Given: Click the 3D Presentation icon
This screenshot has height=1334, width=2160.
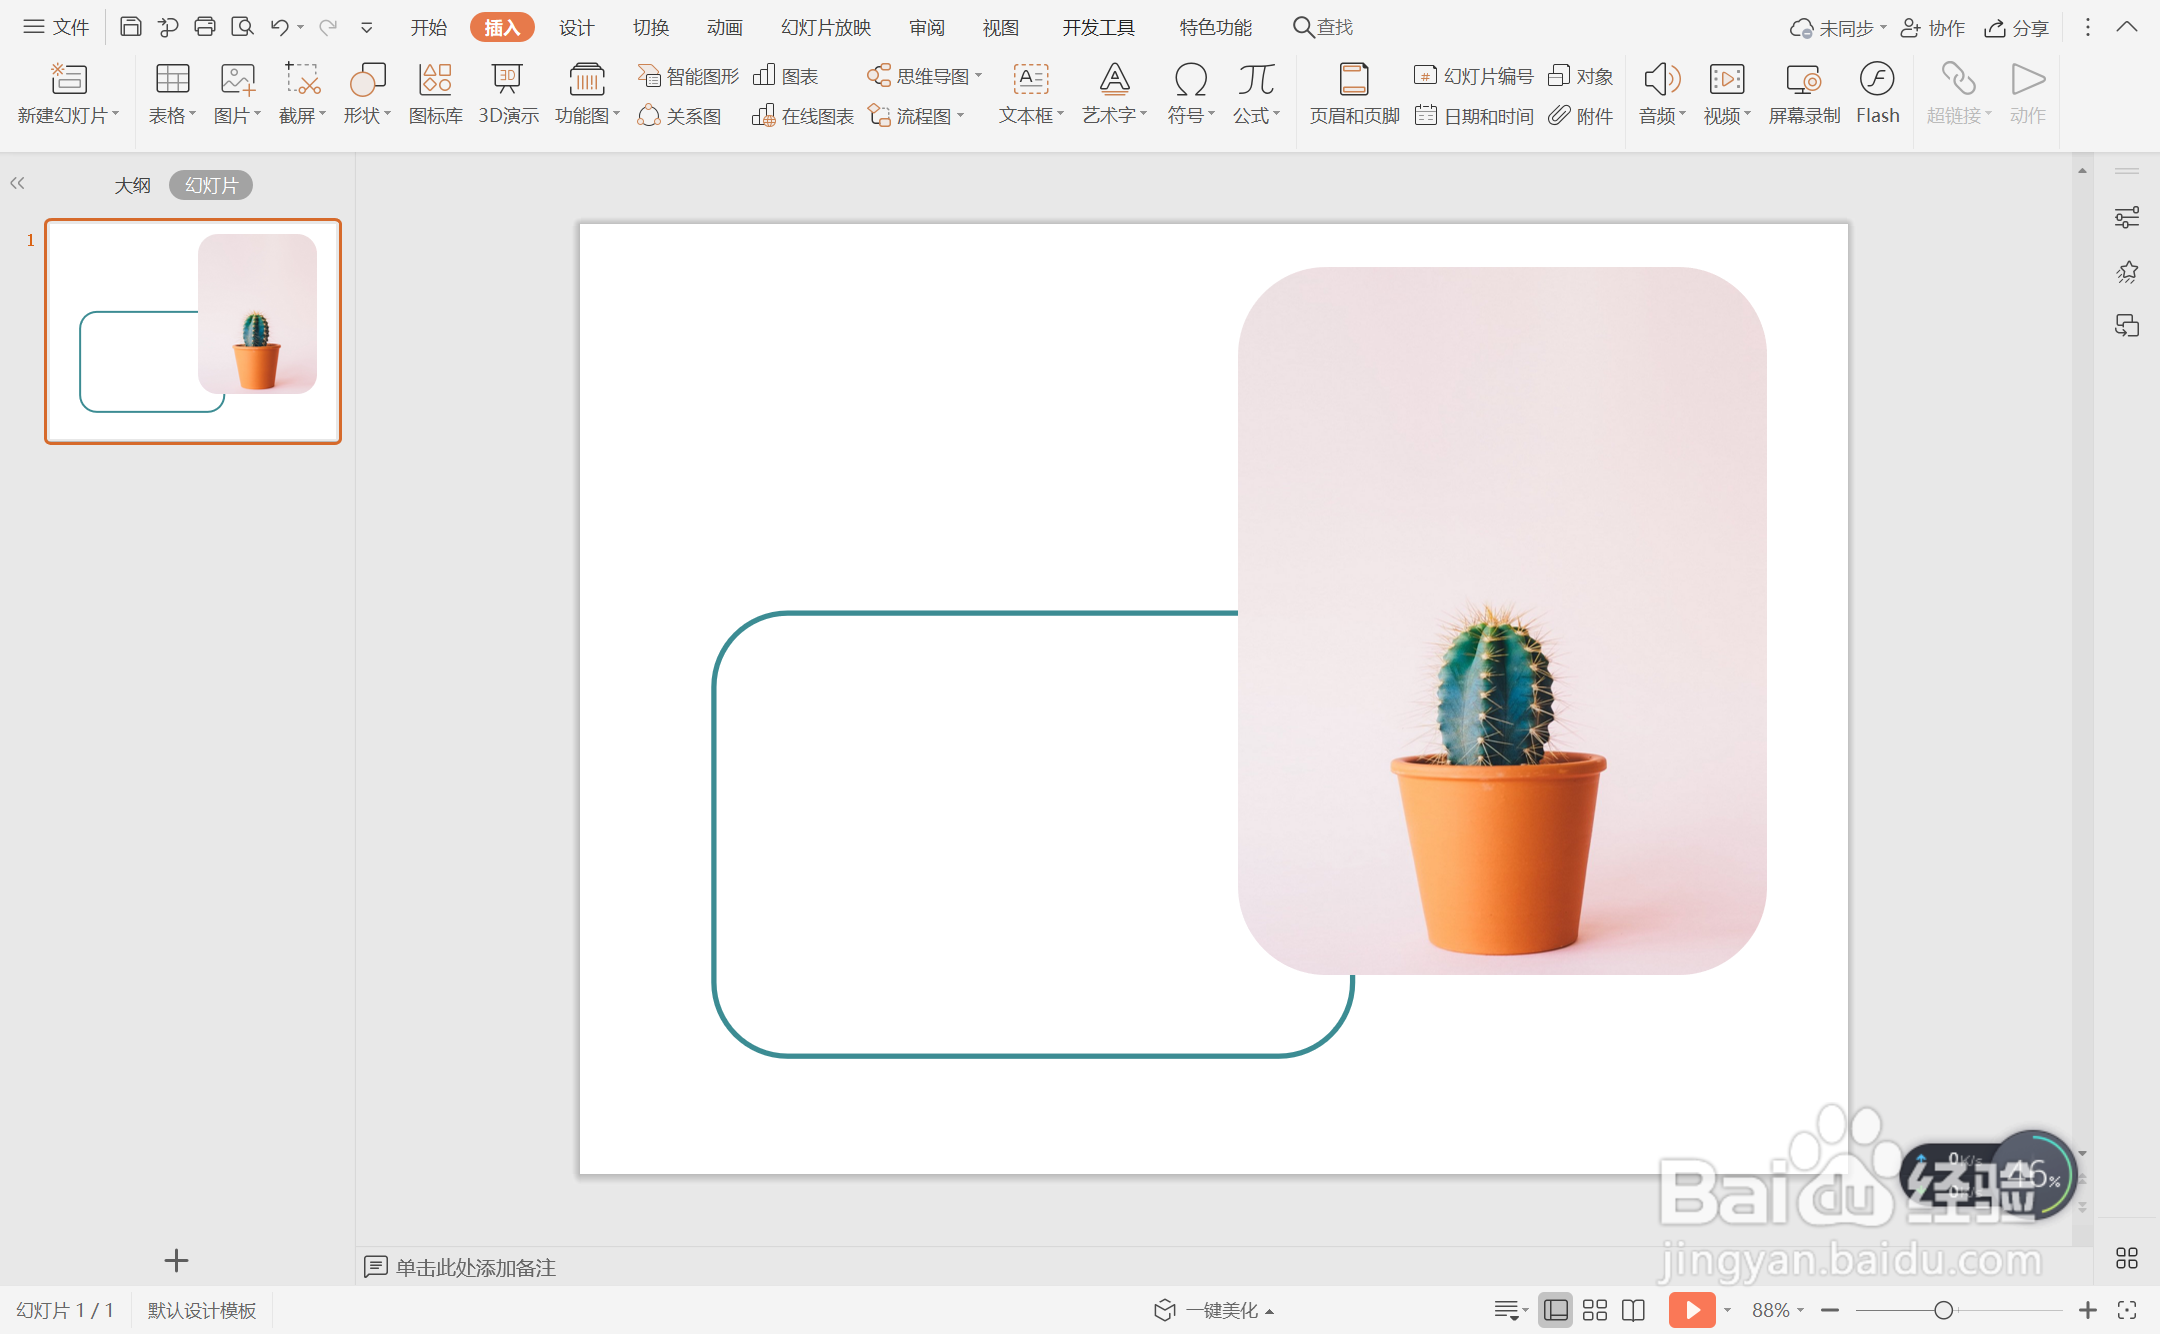Looking at the screenshot, I should 508,94.
